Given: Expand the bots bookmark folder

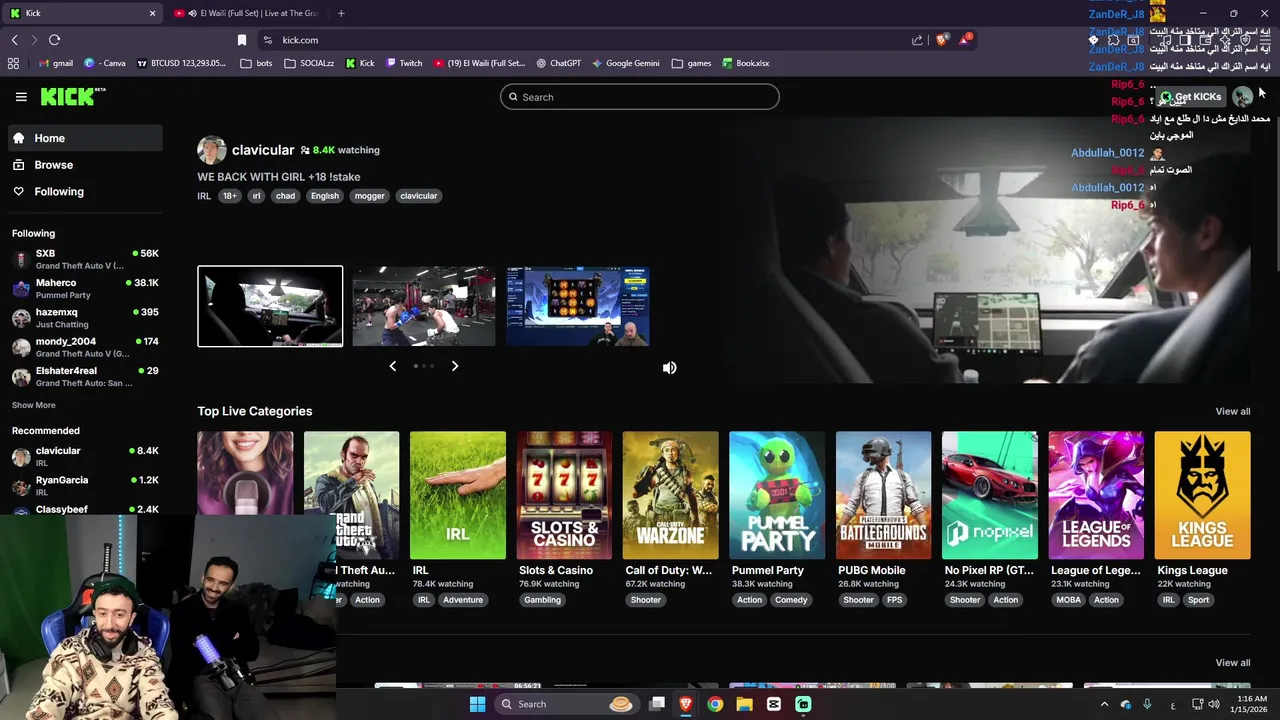Looking at the screenshot, I should click(x=256, y=63).
